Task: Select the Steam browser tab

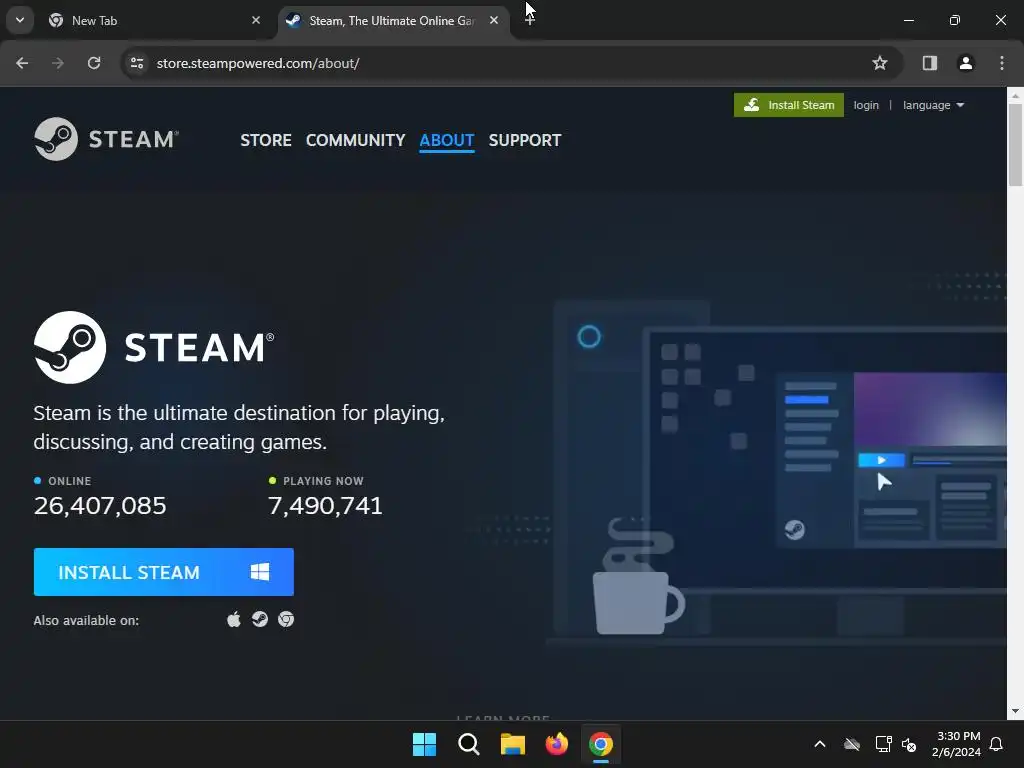Action: pos(393,21)
